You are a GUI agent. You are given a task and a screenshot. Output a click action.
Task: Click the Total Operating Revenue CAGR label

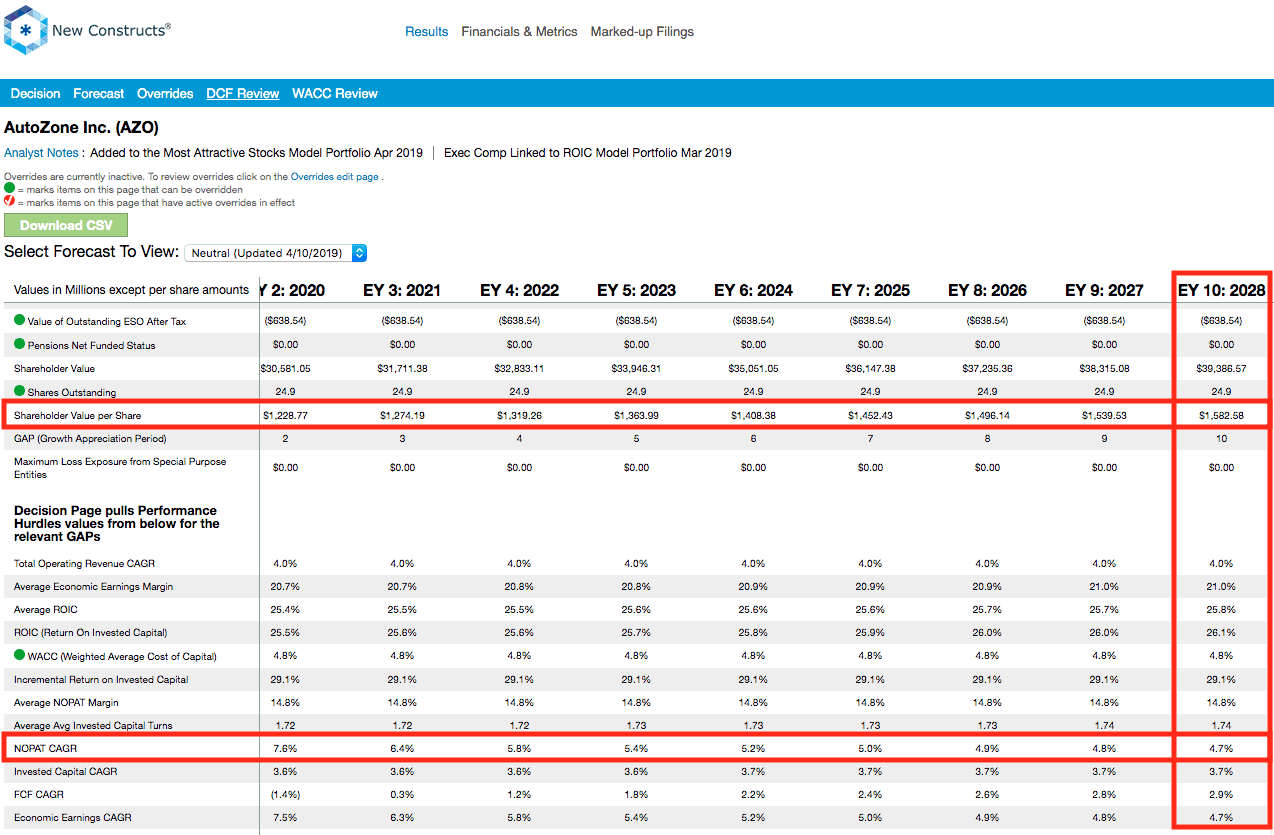click(x=84, y=564)
